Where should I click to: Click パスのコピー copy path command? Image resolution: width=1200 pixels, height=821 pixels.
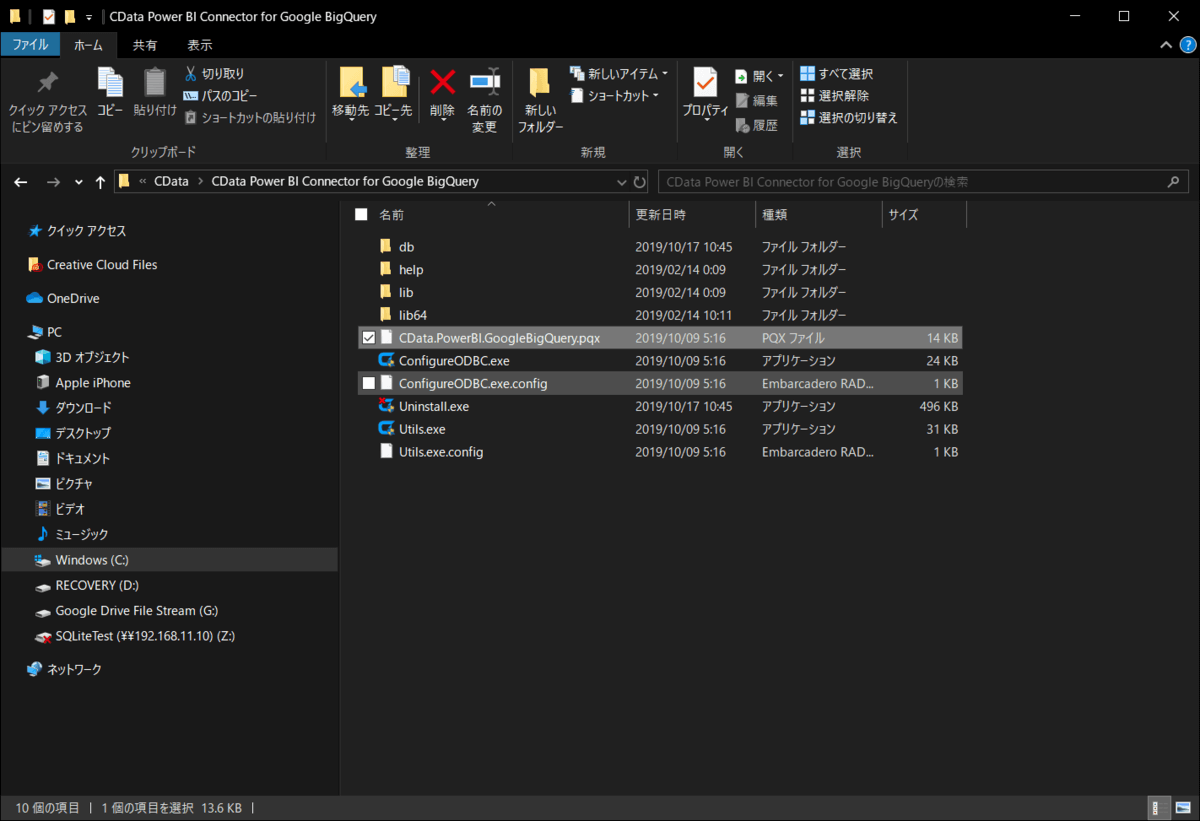(220, 96)
